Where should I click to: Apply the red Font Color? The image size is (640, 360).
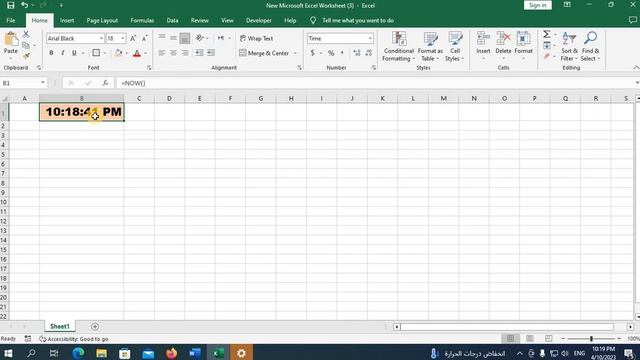(137, 53)
